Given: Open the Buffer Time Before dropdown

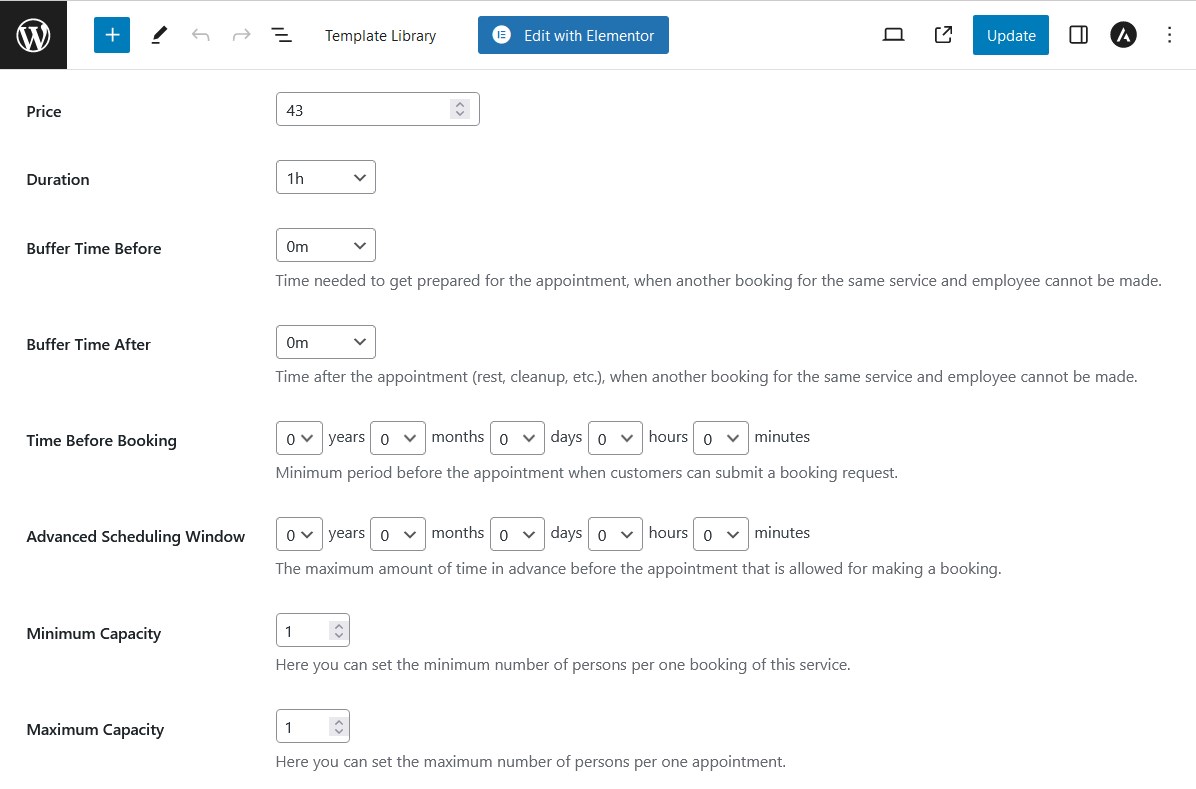Looking at the screenshot, I should pyautogui.click(x=326, y=246).
